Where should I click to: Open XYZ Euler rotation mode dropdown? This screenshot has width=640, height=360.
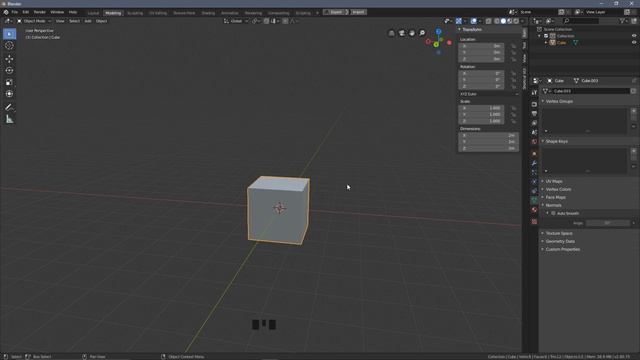coord(489,94)
